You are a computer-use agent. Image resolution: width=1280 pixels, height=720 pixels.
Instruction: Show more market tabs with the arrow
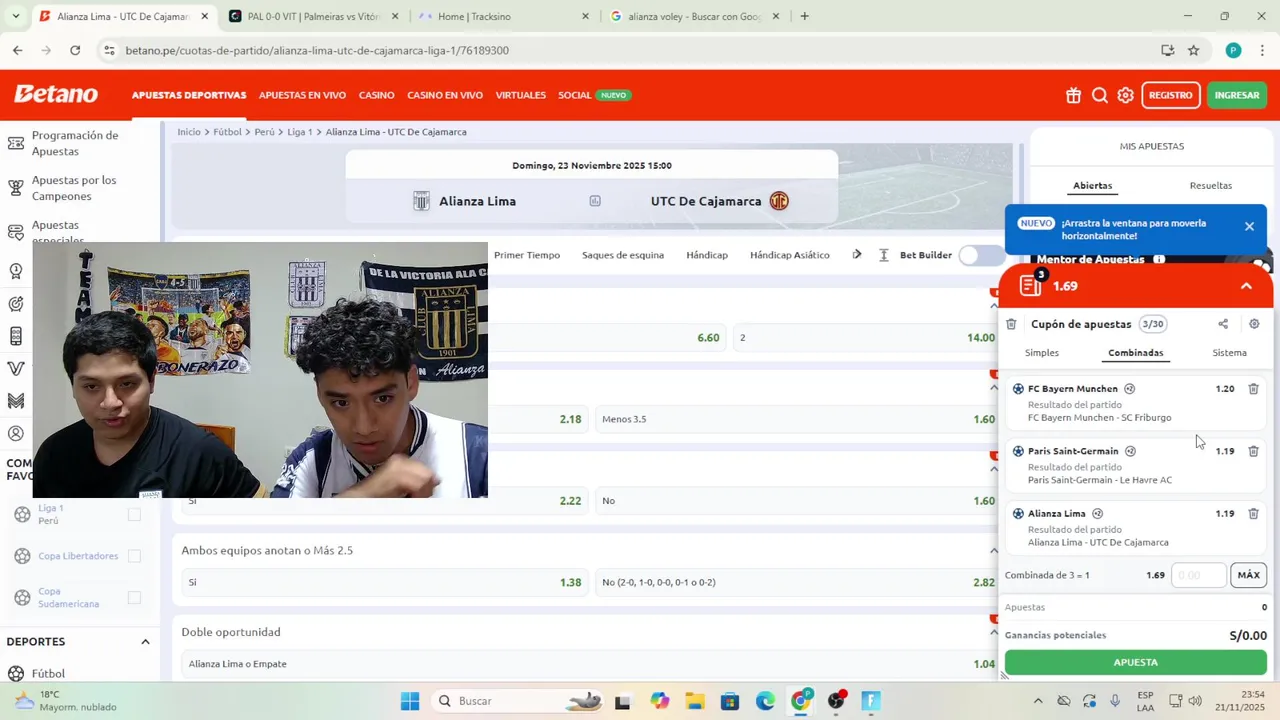pyautogui.click(x=857, y=255)
